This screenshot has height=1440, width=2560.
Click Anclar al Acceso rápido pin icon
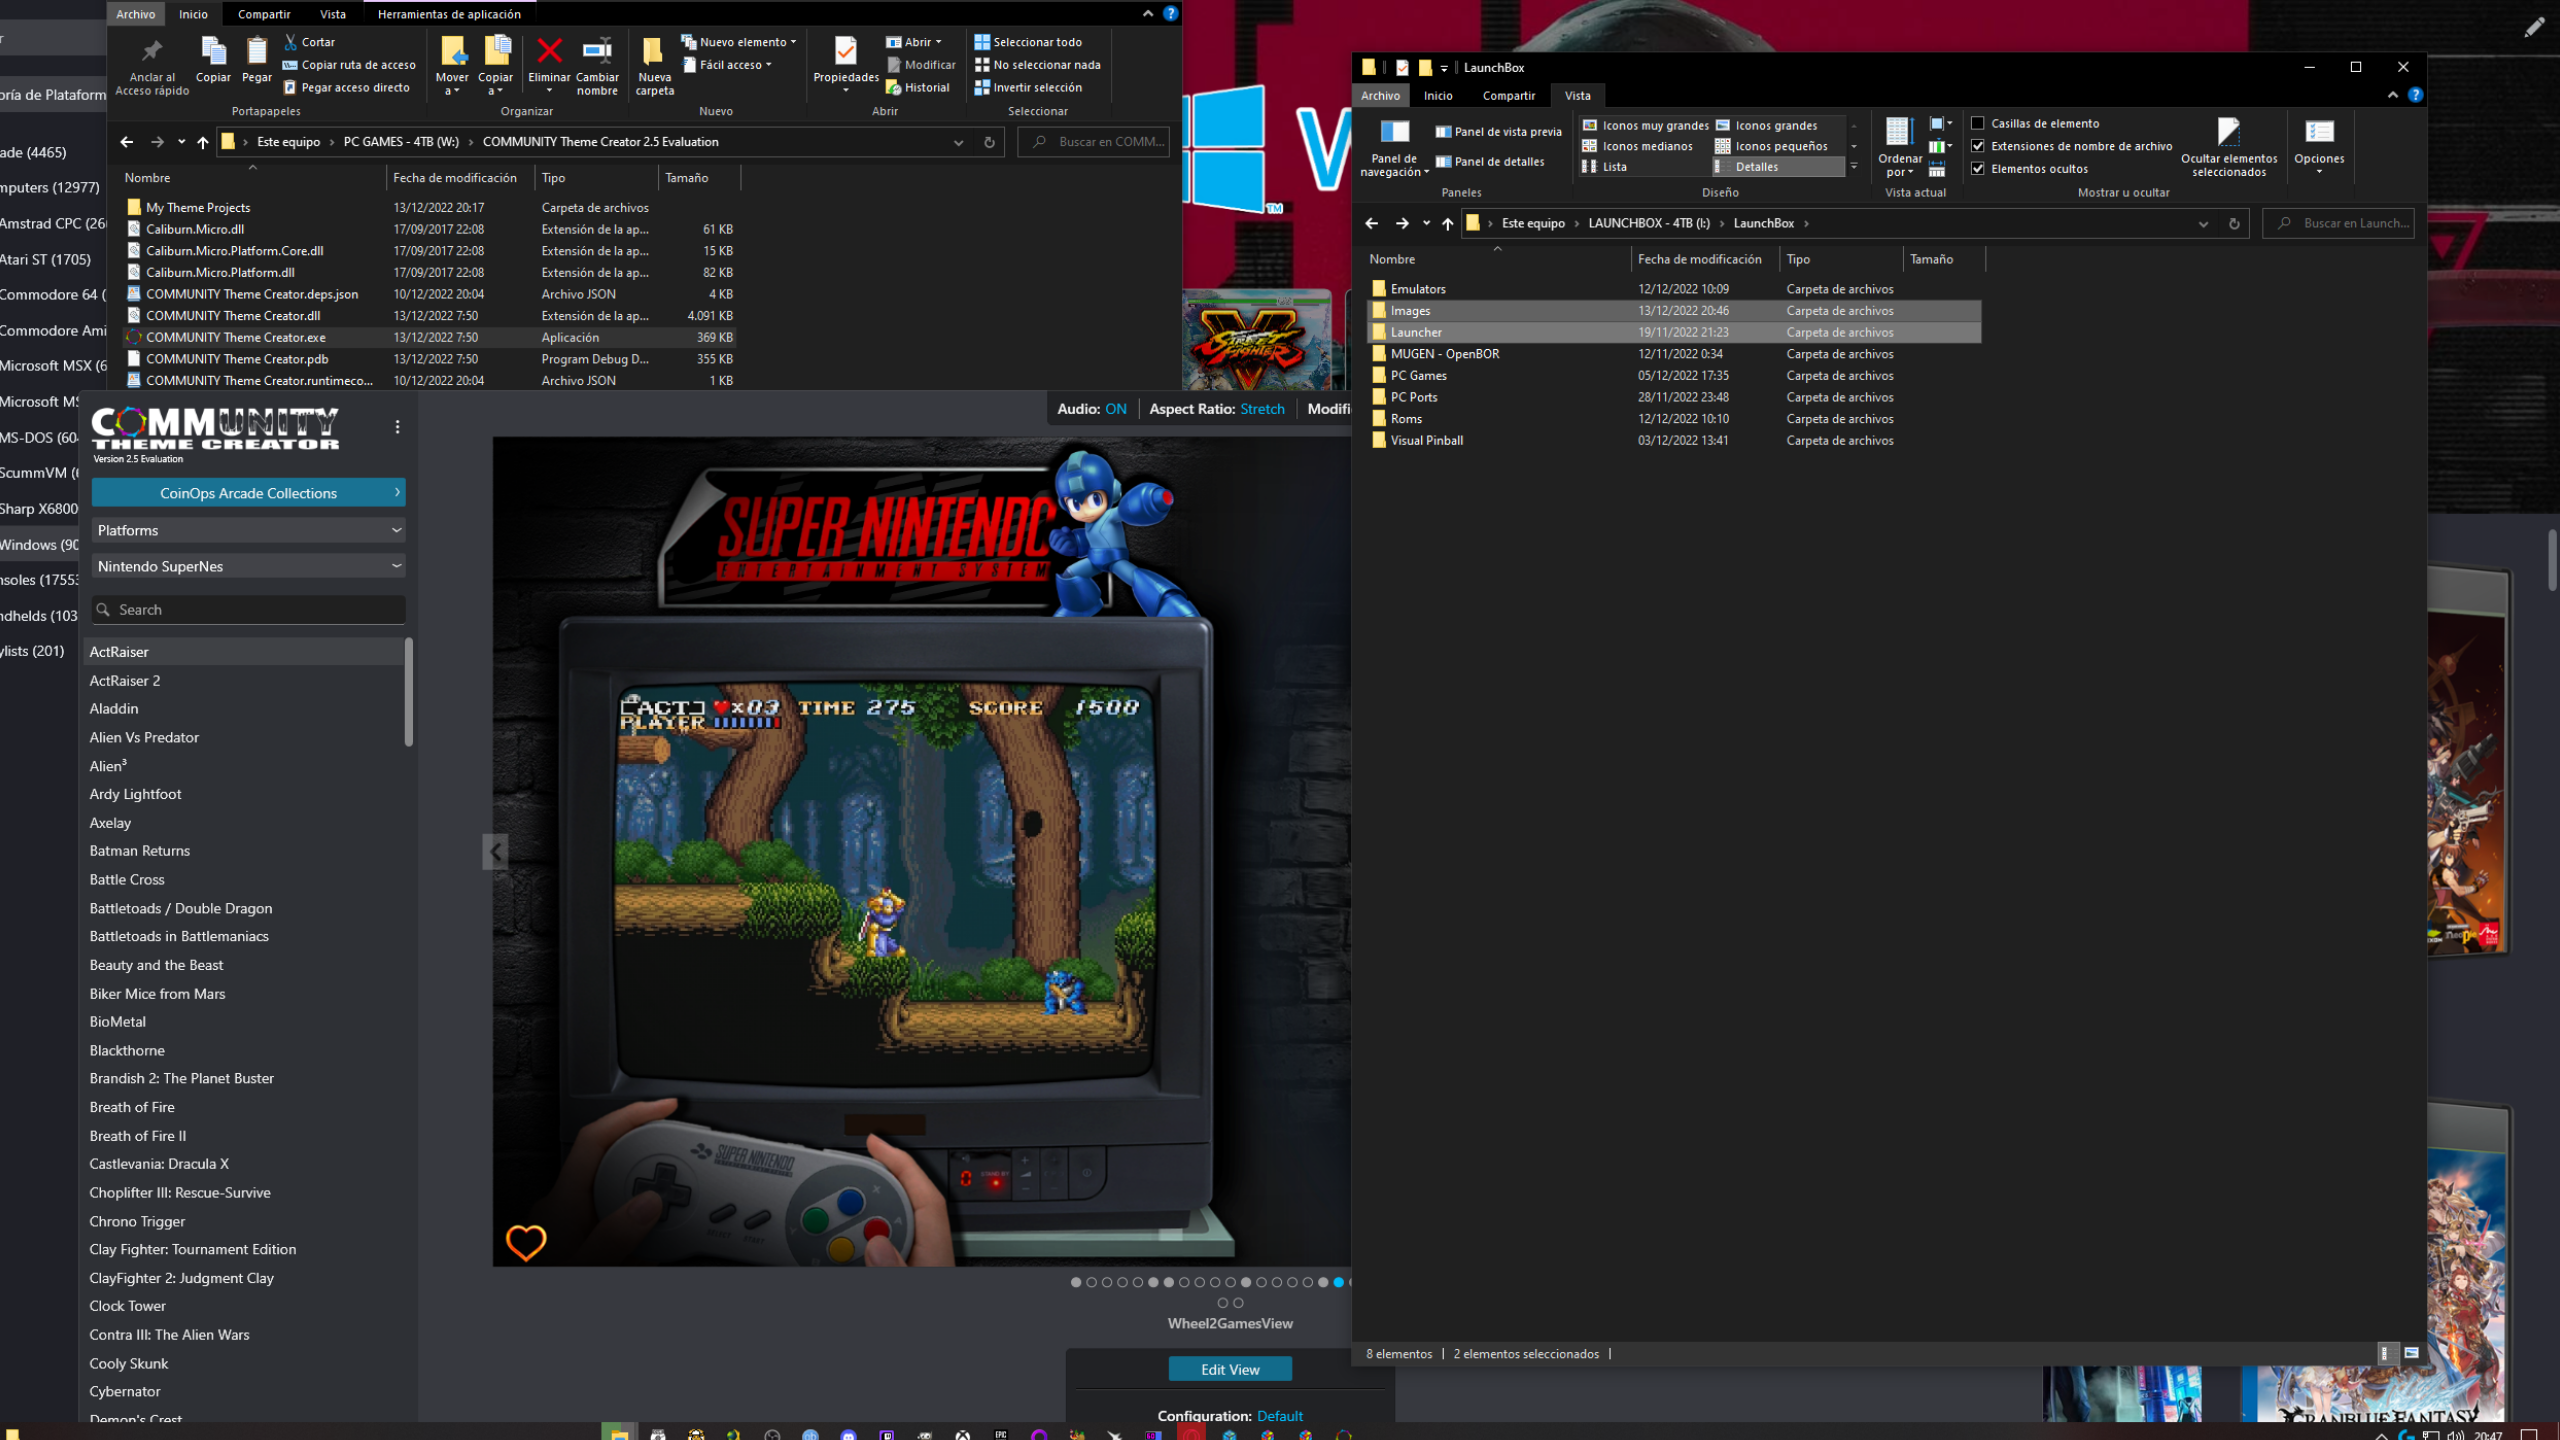point(152,50)
